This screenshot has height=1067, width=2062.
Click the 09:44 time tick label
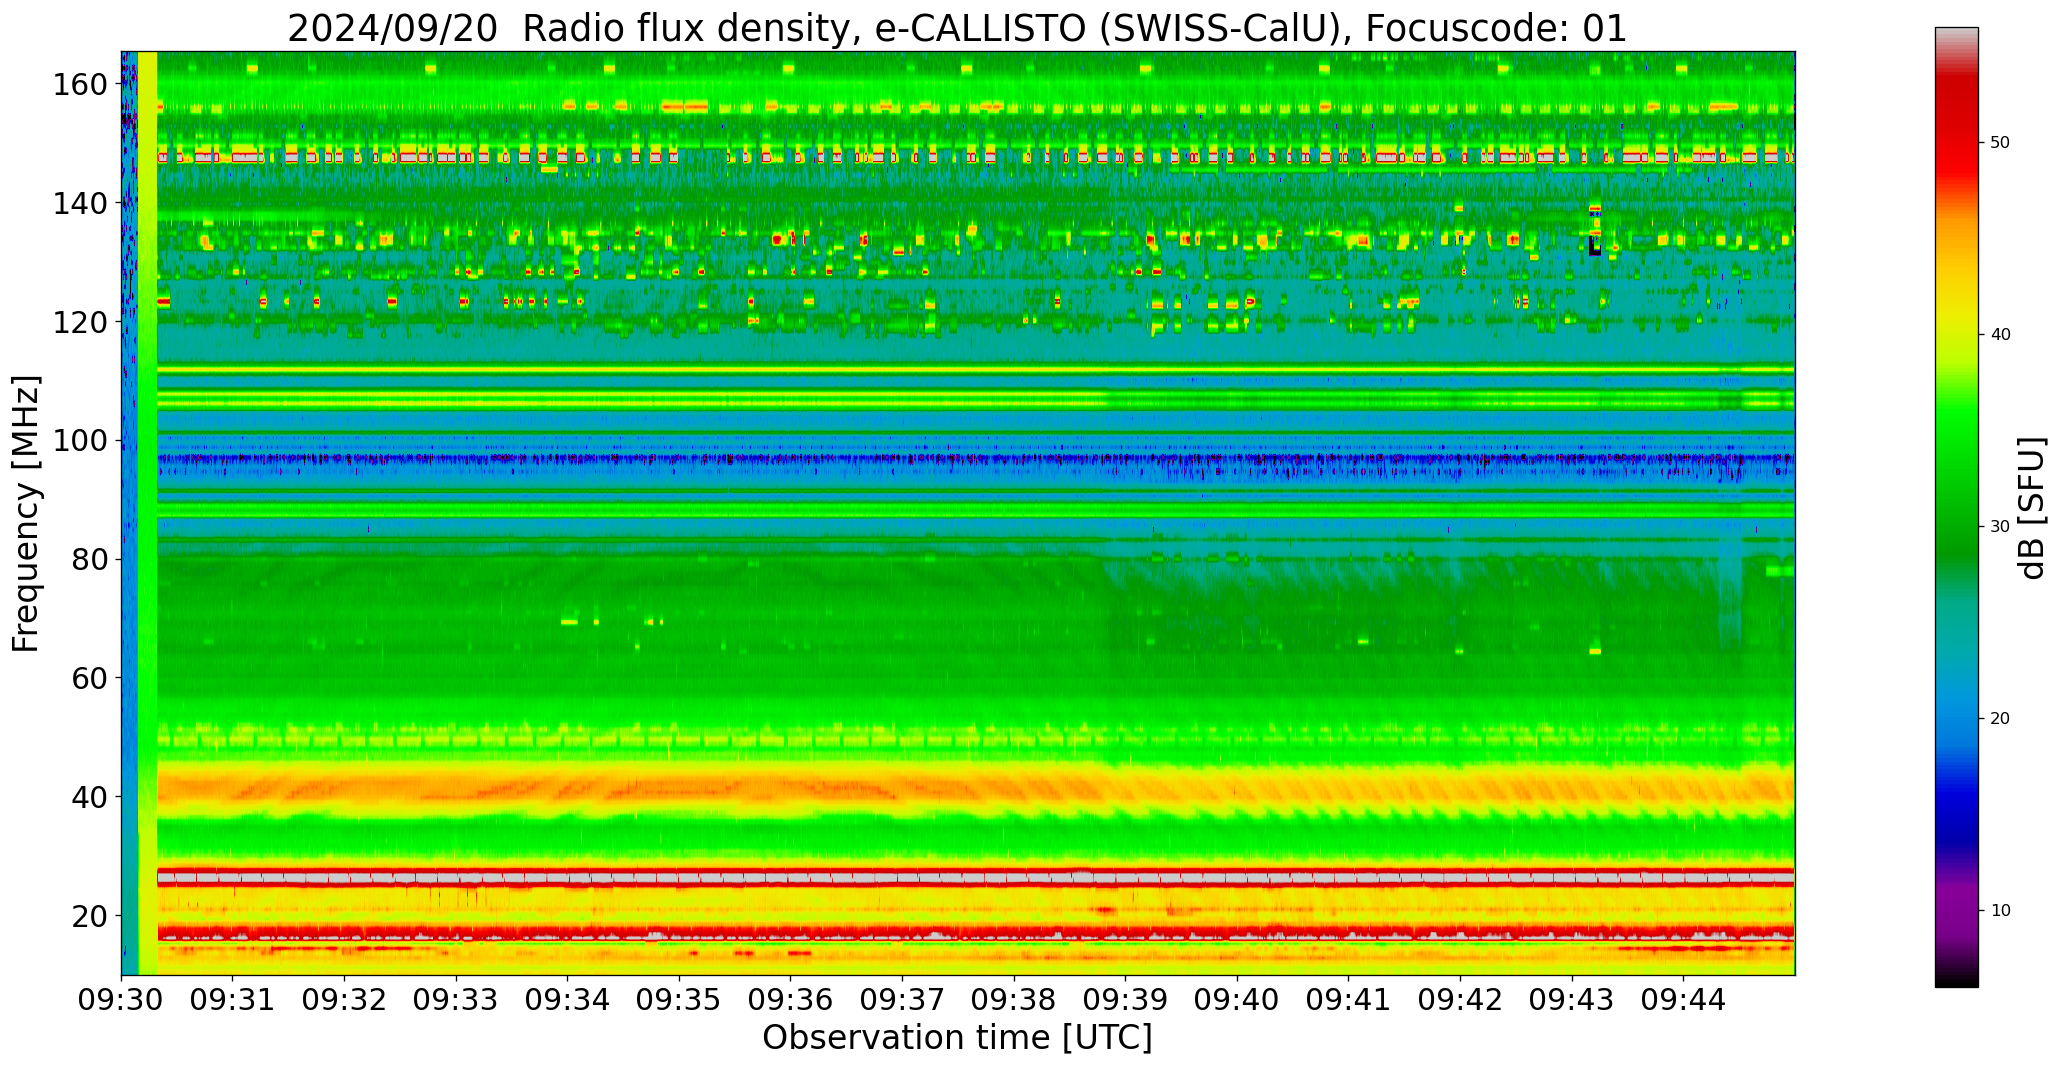point(1684,999)
